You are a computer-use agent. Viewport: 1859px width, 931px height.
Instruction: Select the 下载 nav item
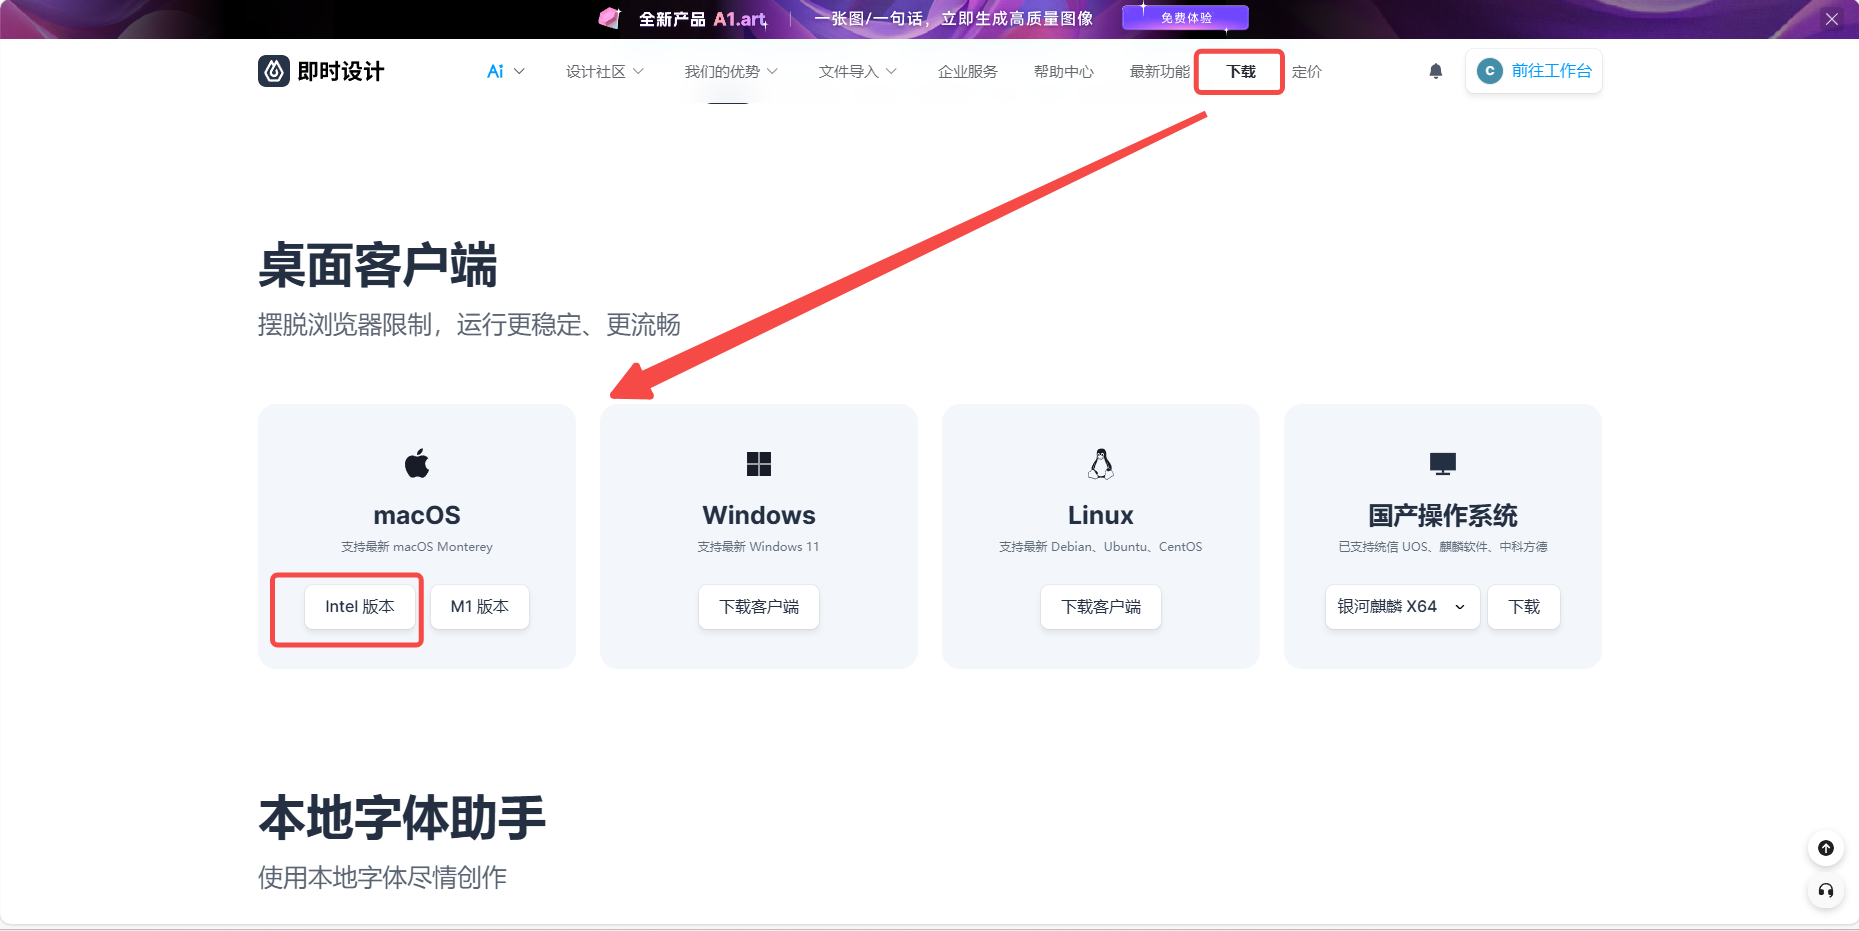tap(1240, 71)
